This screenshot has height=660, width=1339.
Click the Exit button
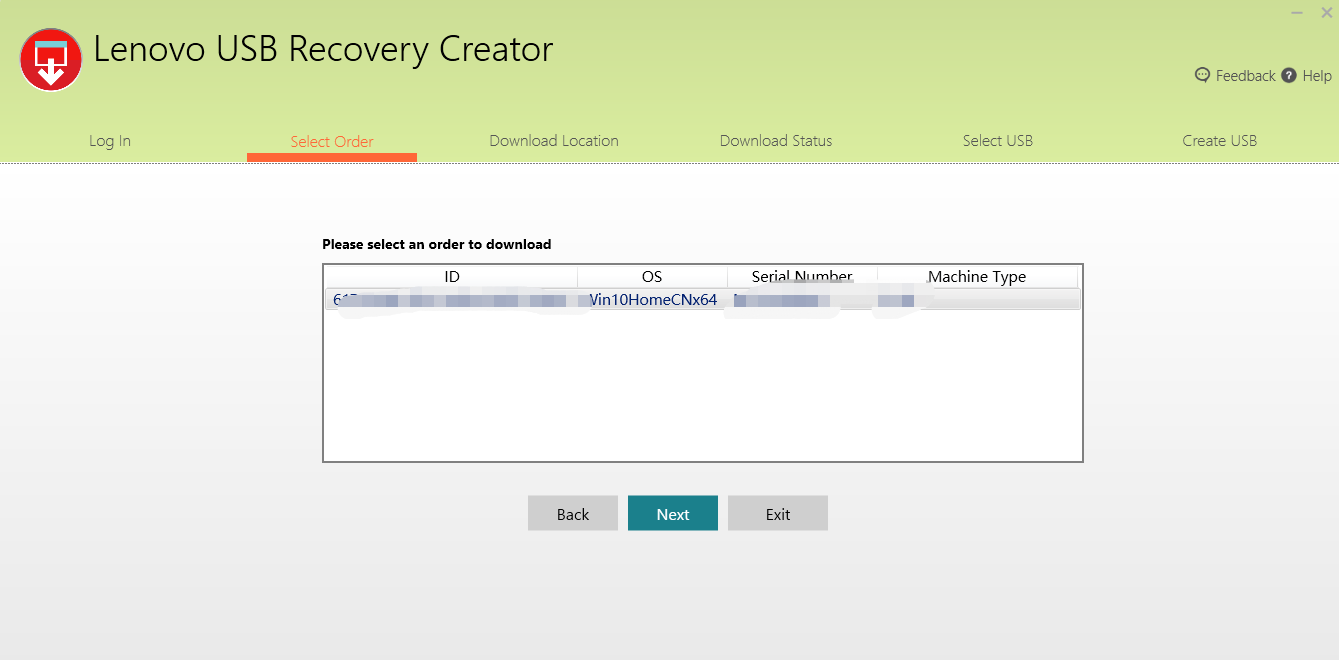coord(778,513)
